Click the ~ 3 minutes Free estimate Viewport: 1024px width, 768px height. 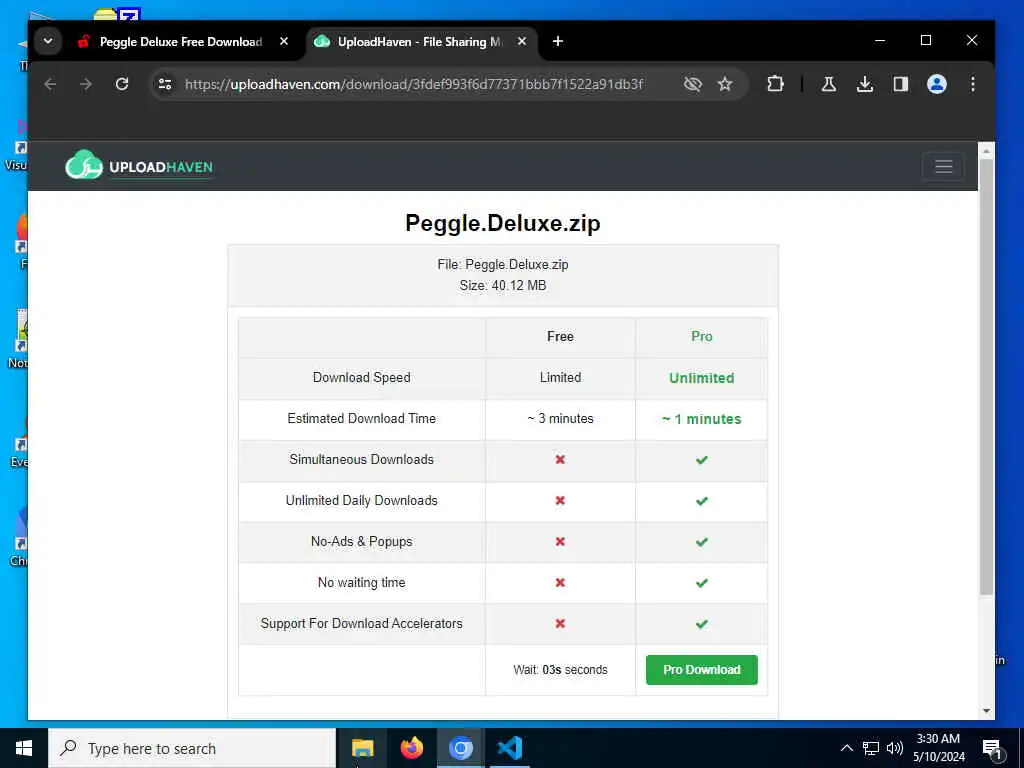(x=560, y=419)
